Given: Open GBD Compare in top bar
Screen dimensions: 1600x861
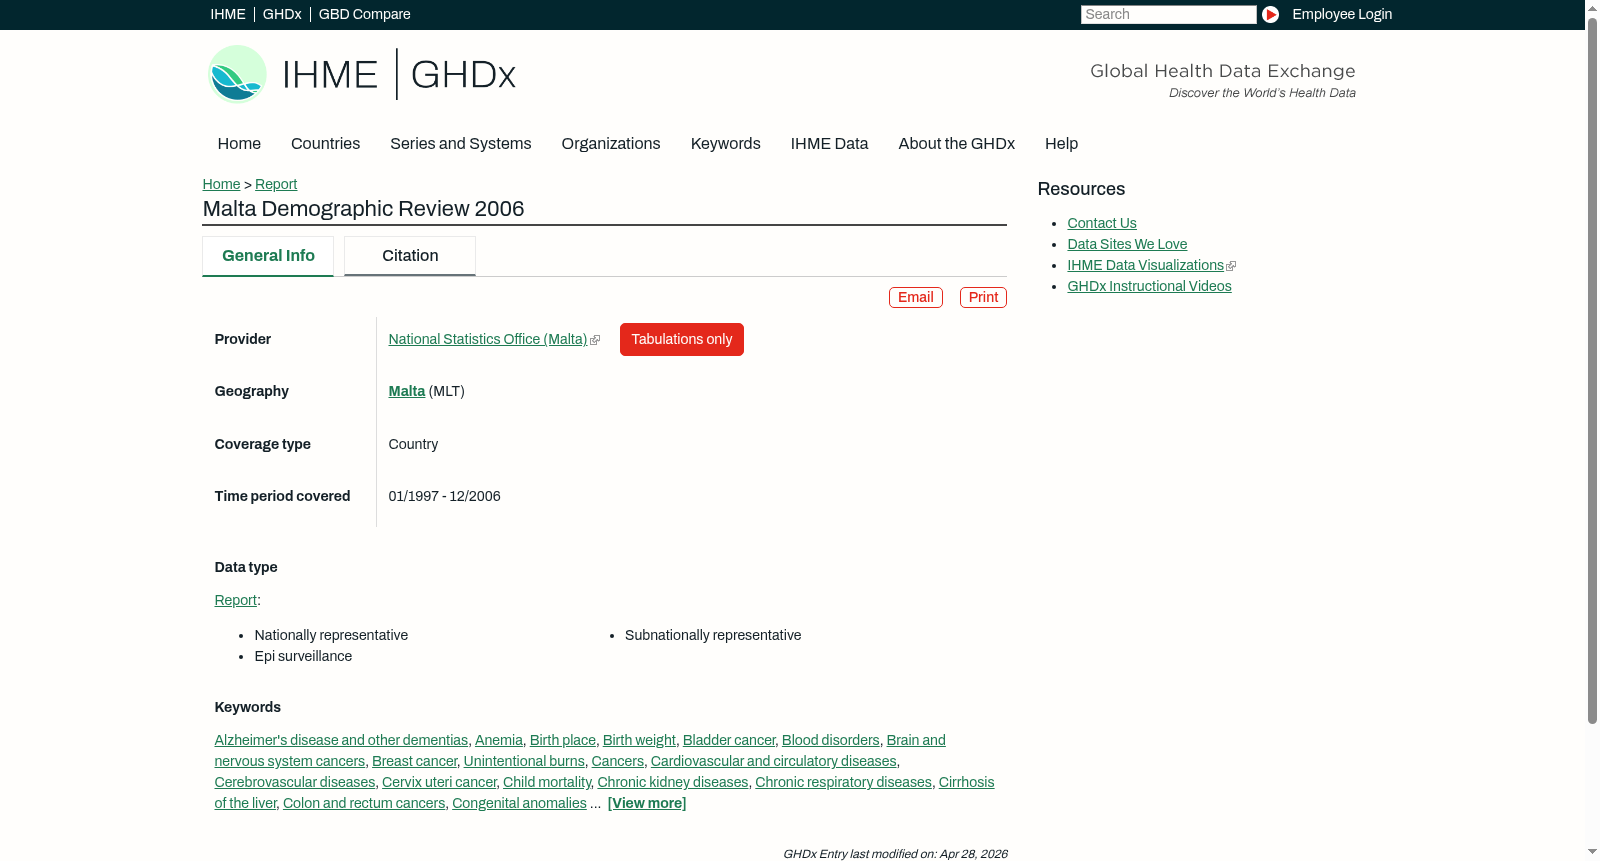Looking at the screenshot, I should coord(365,14).
